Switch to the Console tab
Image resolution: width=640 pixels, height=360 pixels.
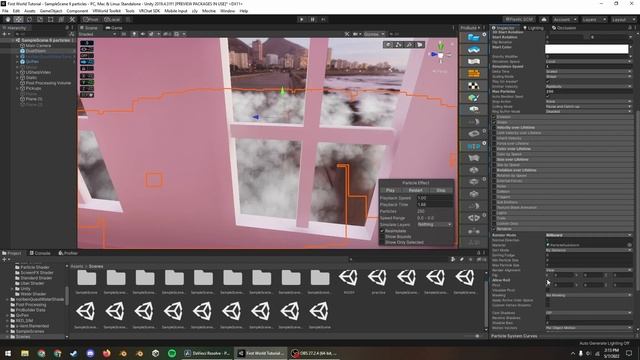(40, 253)
